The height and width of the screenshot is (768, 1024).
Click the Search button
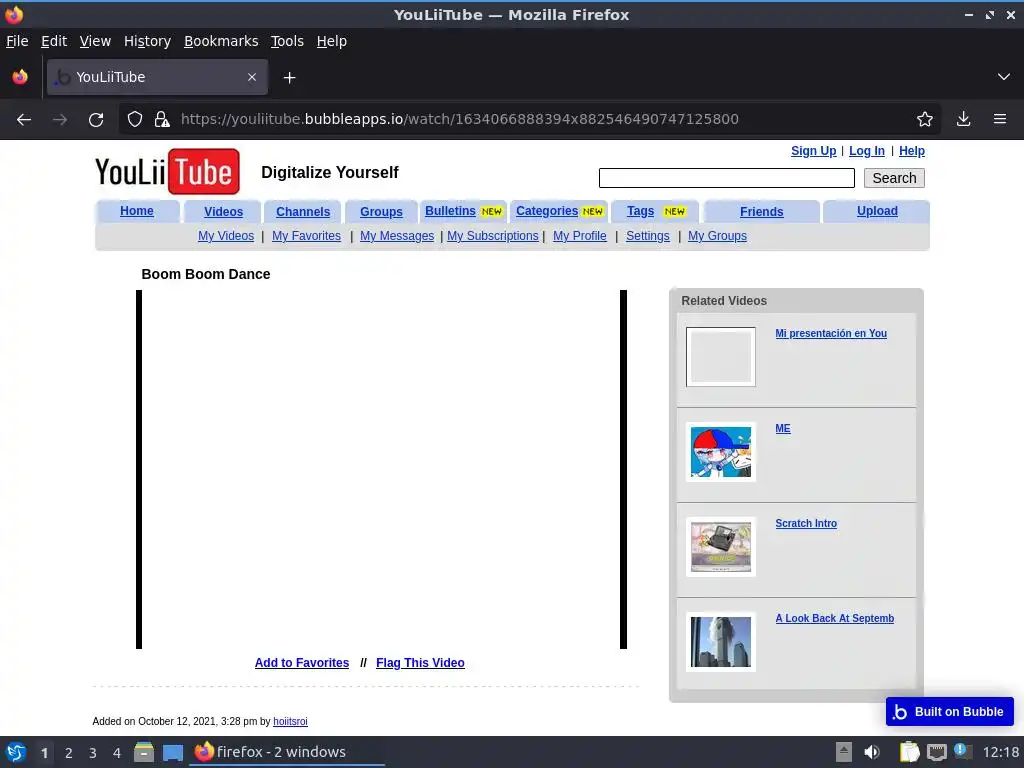(894, 178)
